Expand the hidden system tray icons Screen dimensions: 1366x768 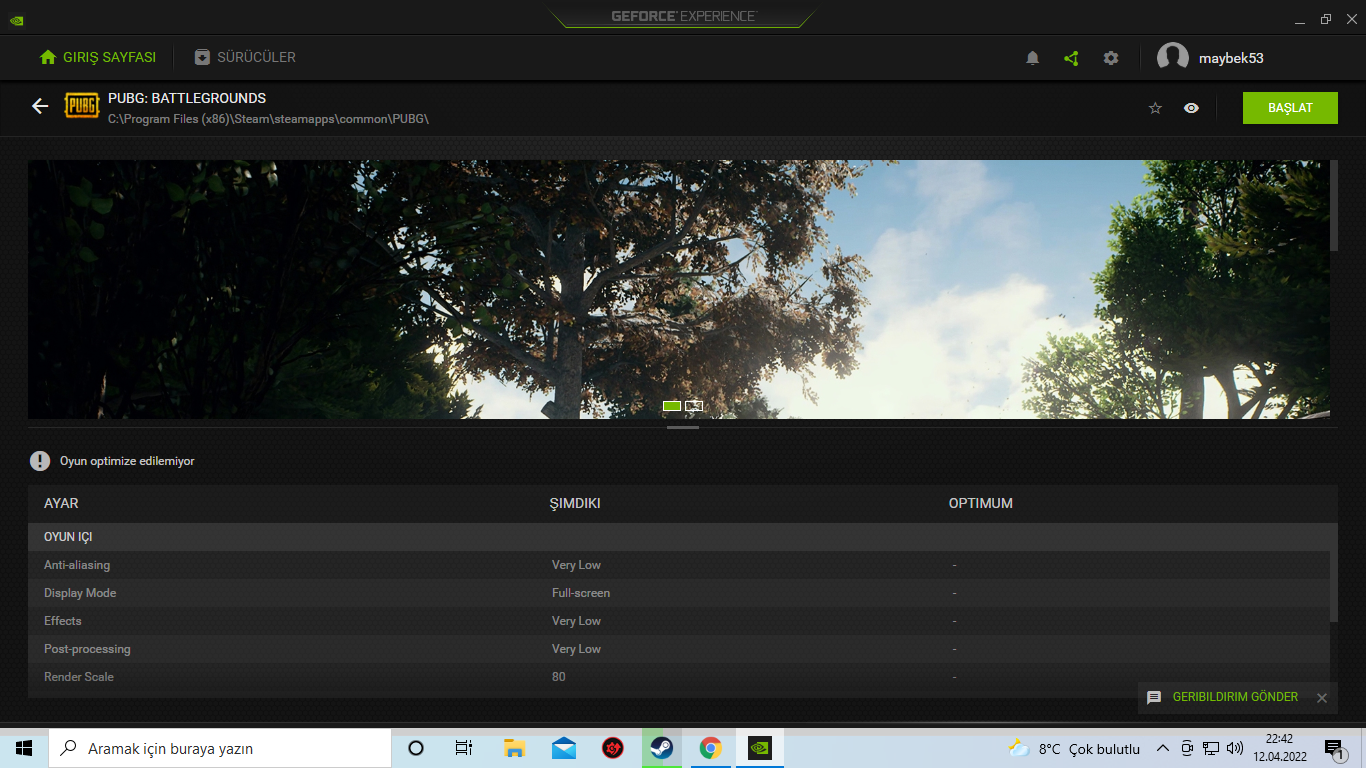click(1162, 748)
